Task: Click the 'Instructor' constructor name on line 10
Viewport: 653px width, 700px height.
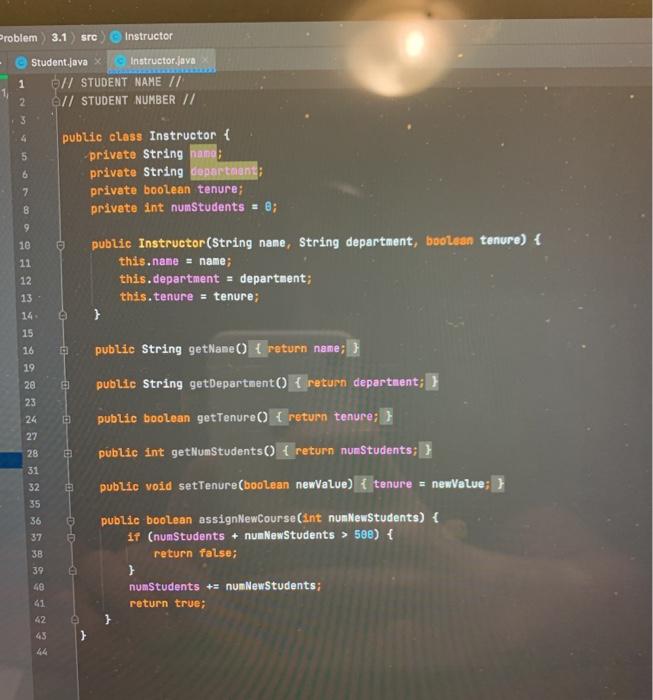Action: [171, 243]
